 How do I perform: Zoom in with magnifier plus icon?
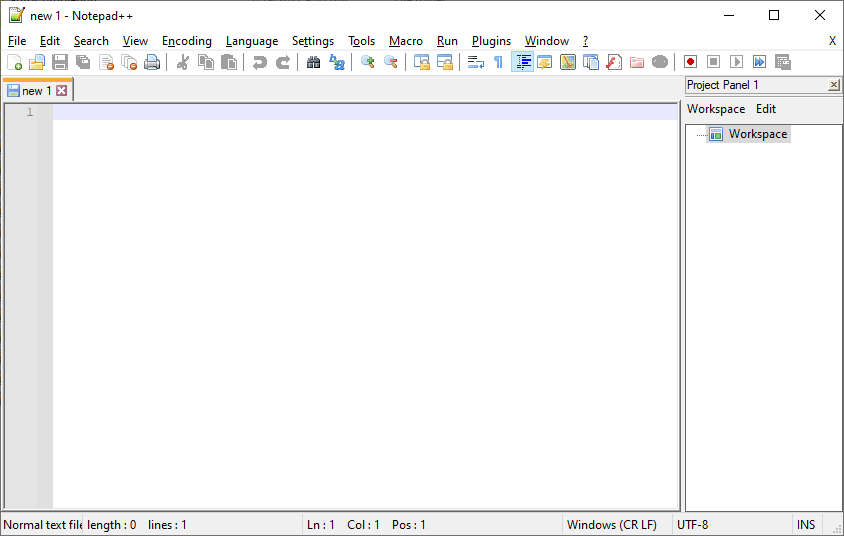pyautogui.click(x=368, y=62)
